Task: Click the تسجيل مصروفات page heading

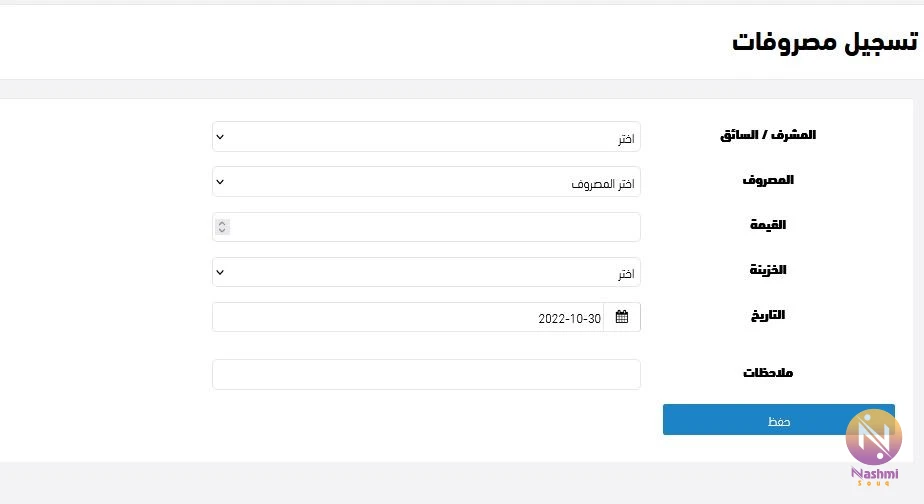Action: [x=825, y=42]
